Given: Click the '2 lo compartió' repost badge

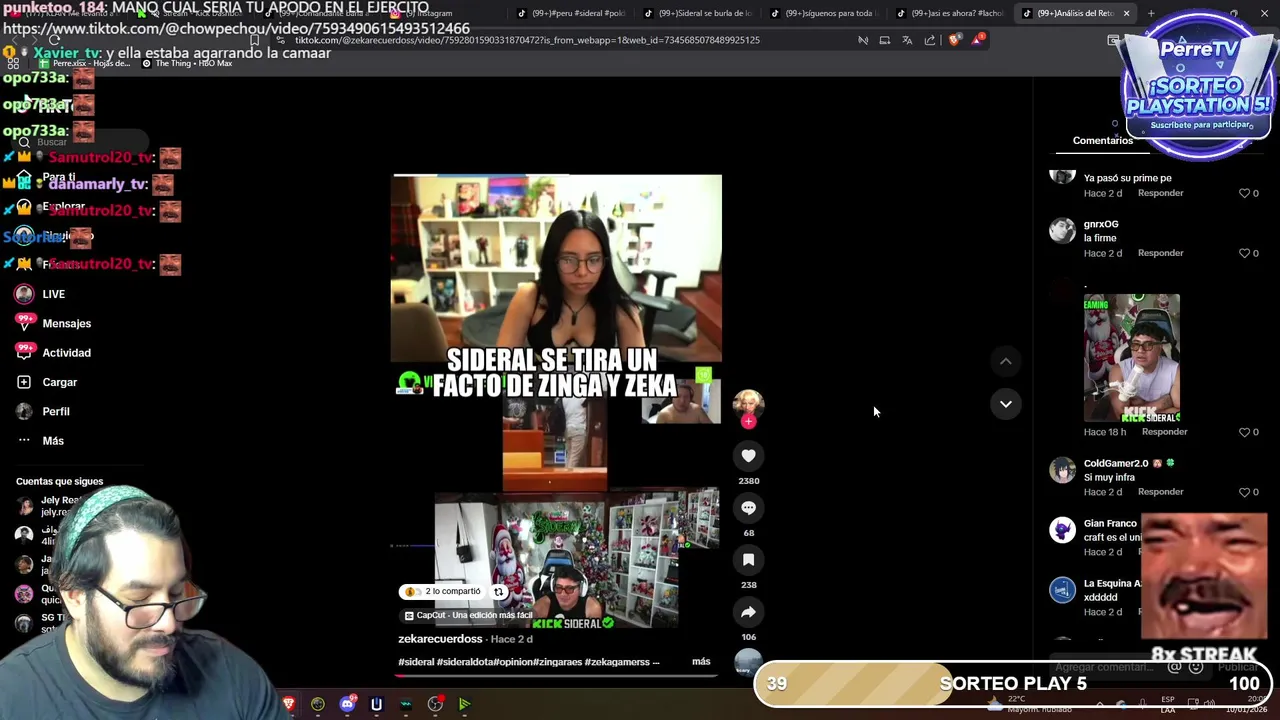Looking at the screenshot, I should 444,591.
